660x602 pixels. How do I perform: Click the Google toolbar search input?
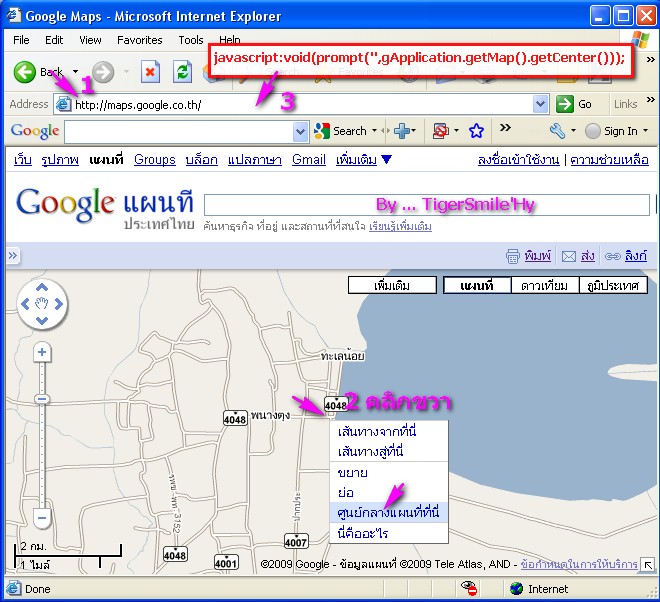click(179, 131)
